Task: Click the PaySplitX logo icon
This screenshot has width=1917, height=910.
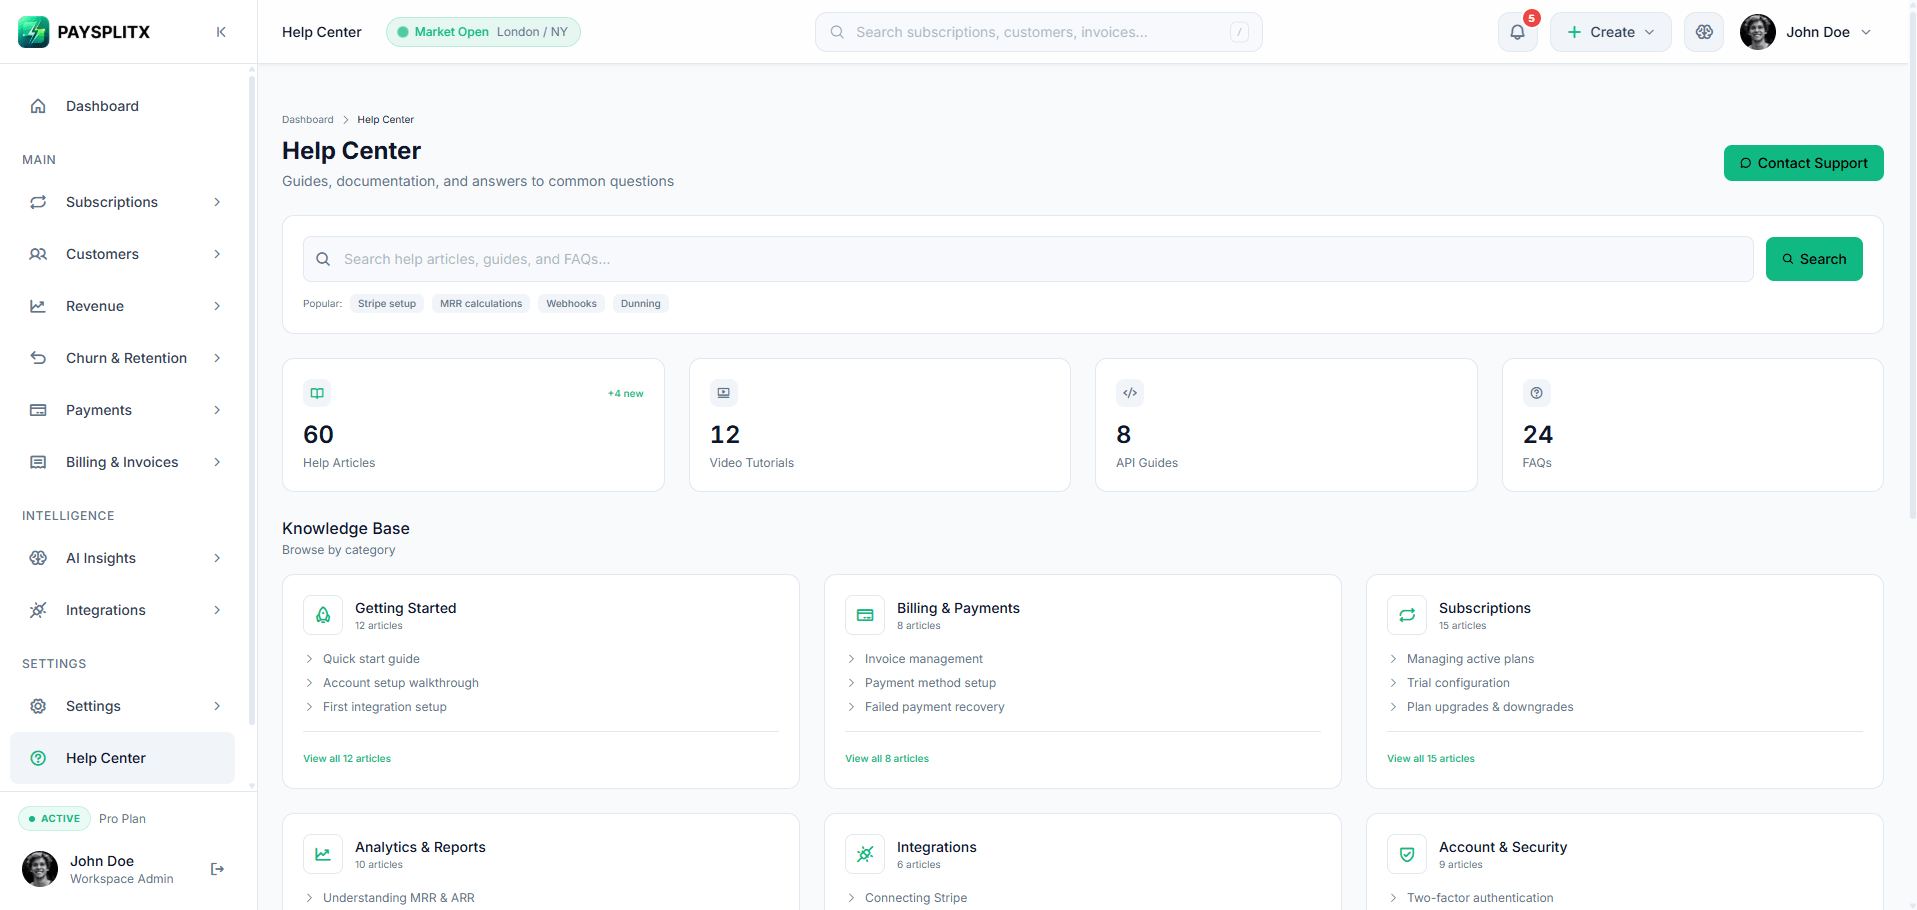Action: (33, 32)
